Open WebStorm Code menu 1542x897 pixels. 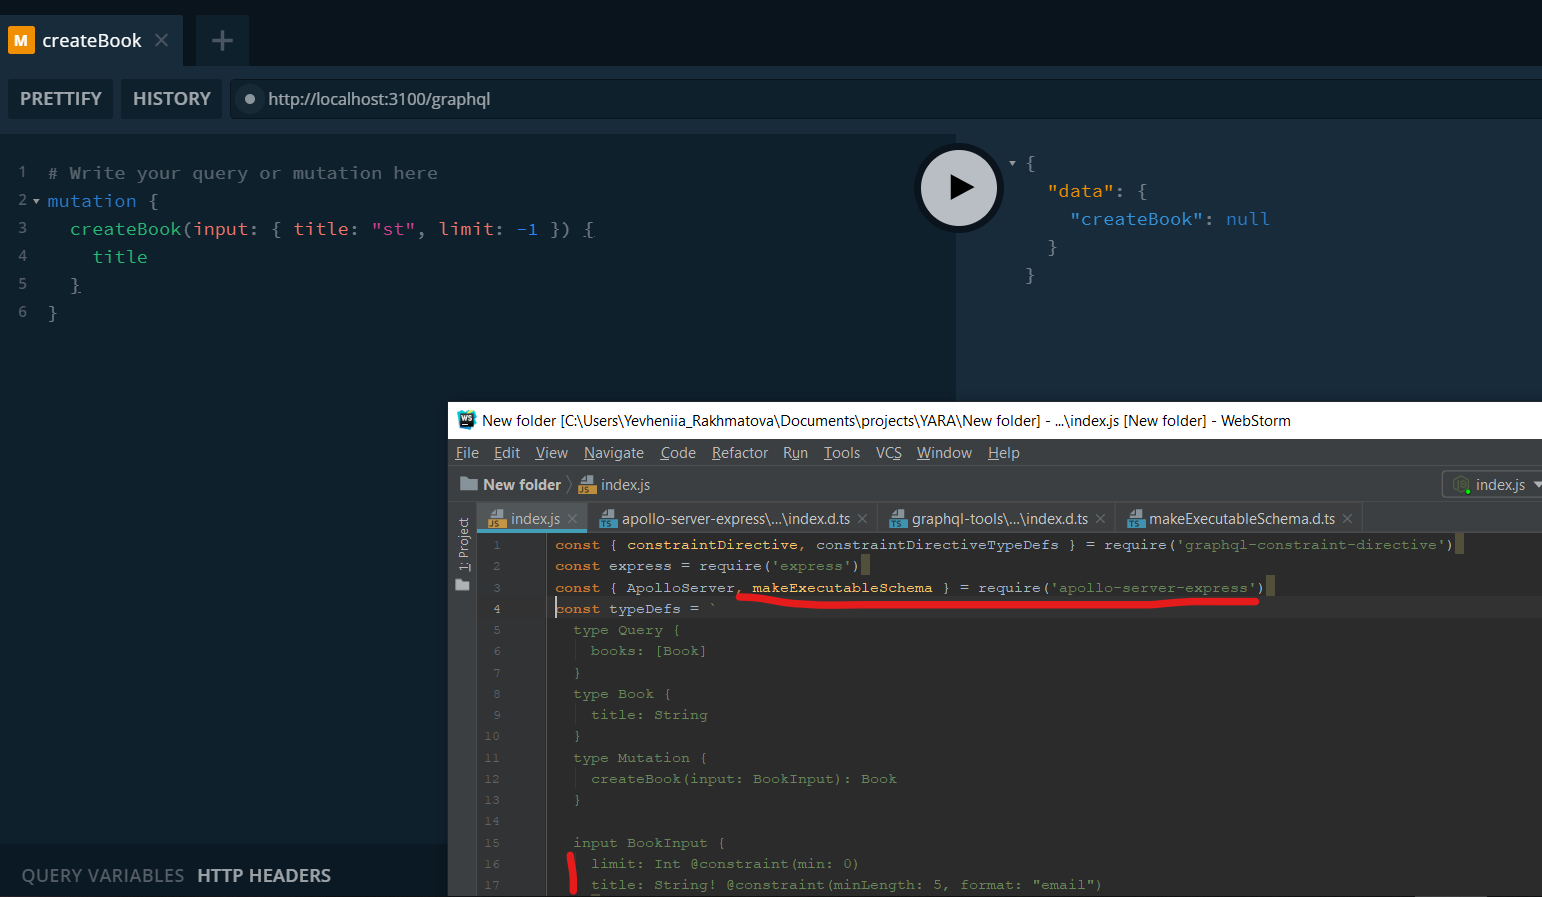678,453
